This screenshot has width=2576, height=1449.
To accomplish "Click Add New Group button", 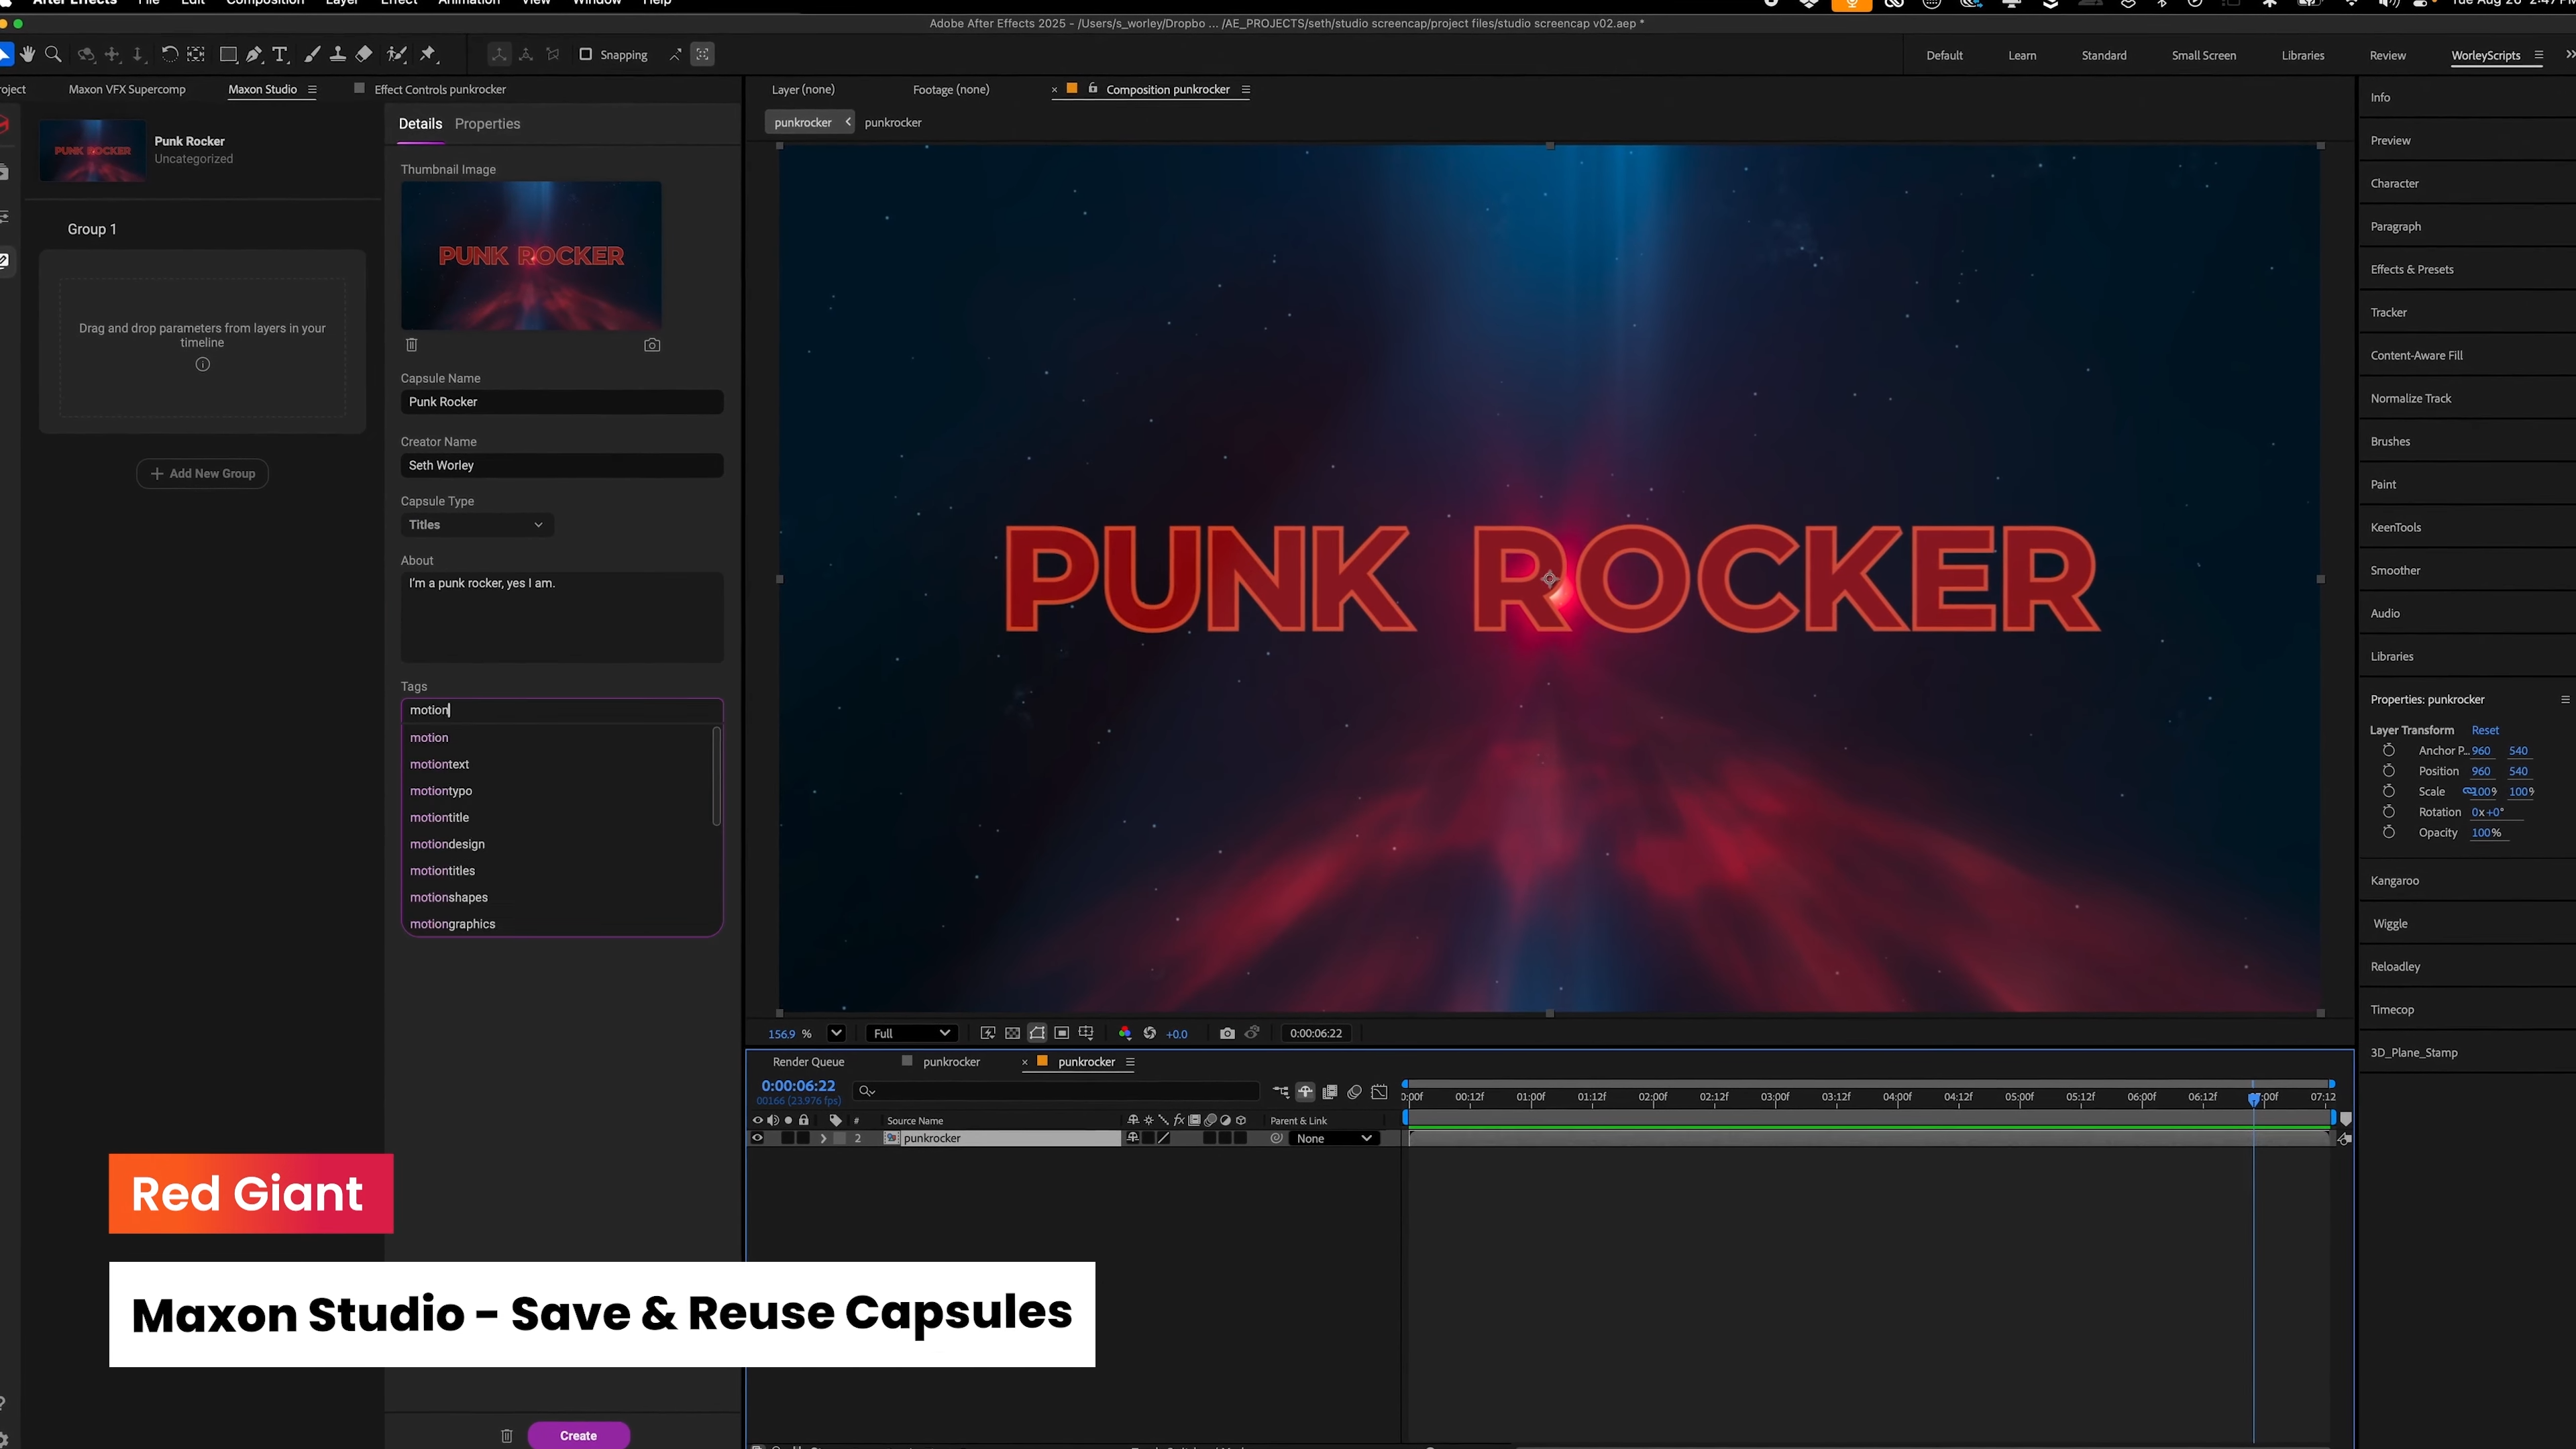I will pyautogui.click(x=202, y=474).
